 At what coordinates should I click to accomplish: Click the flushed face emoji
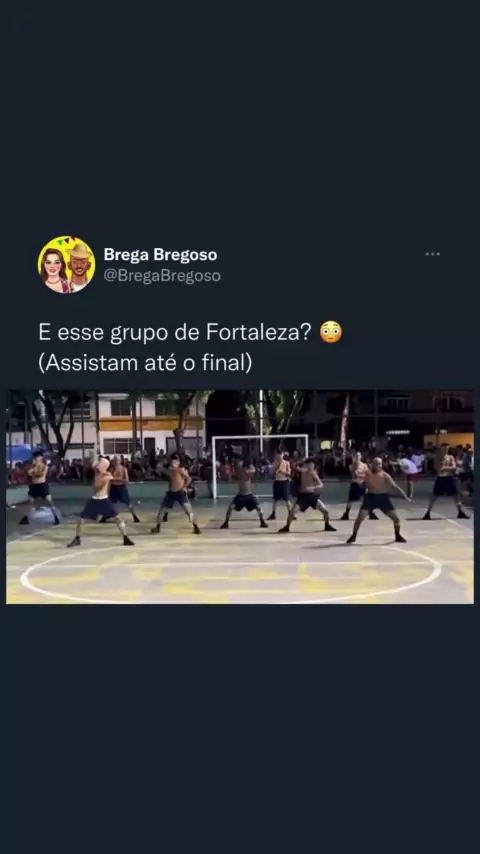[331, 332]
